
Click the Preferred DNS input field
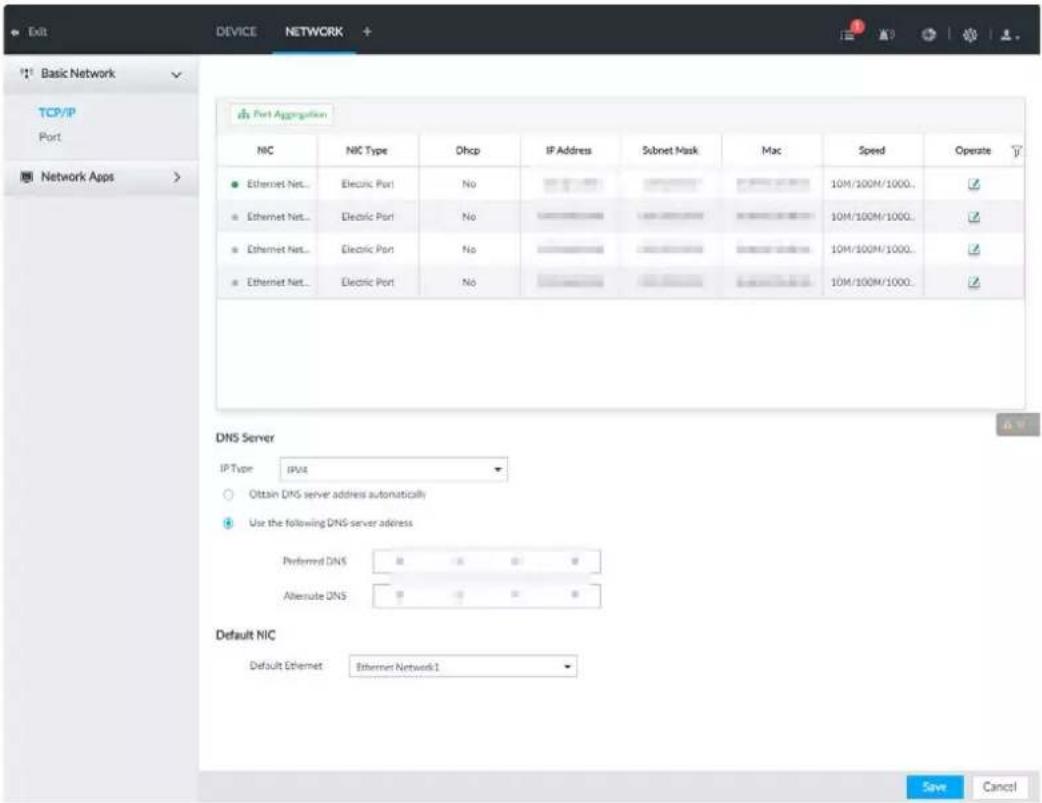click(486, 561)
